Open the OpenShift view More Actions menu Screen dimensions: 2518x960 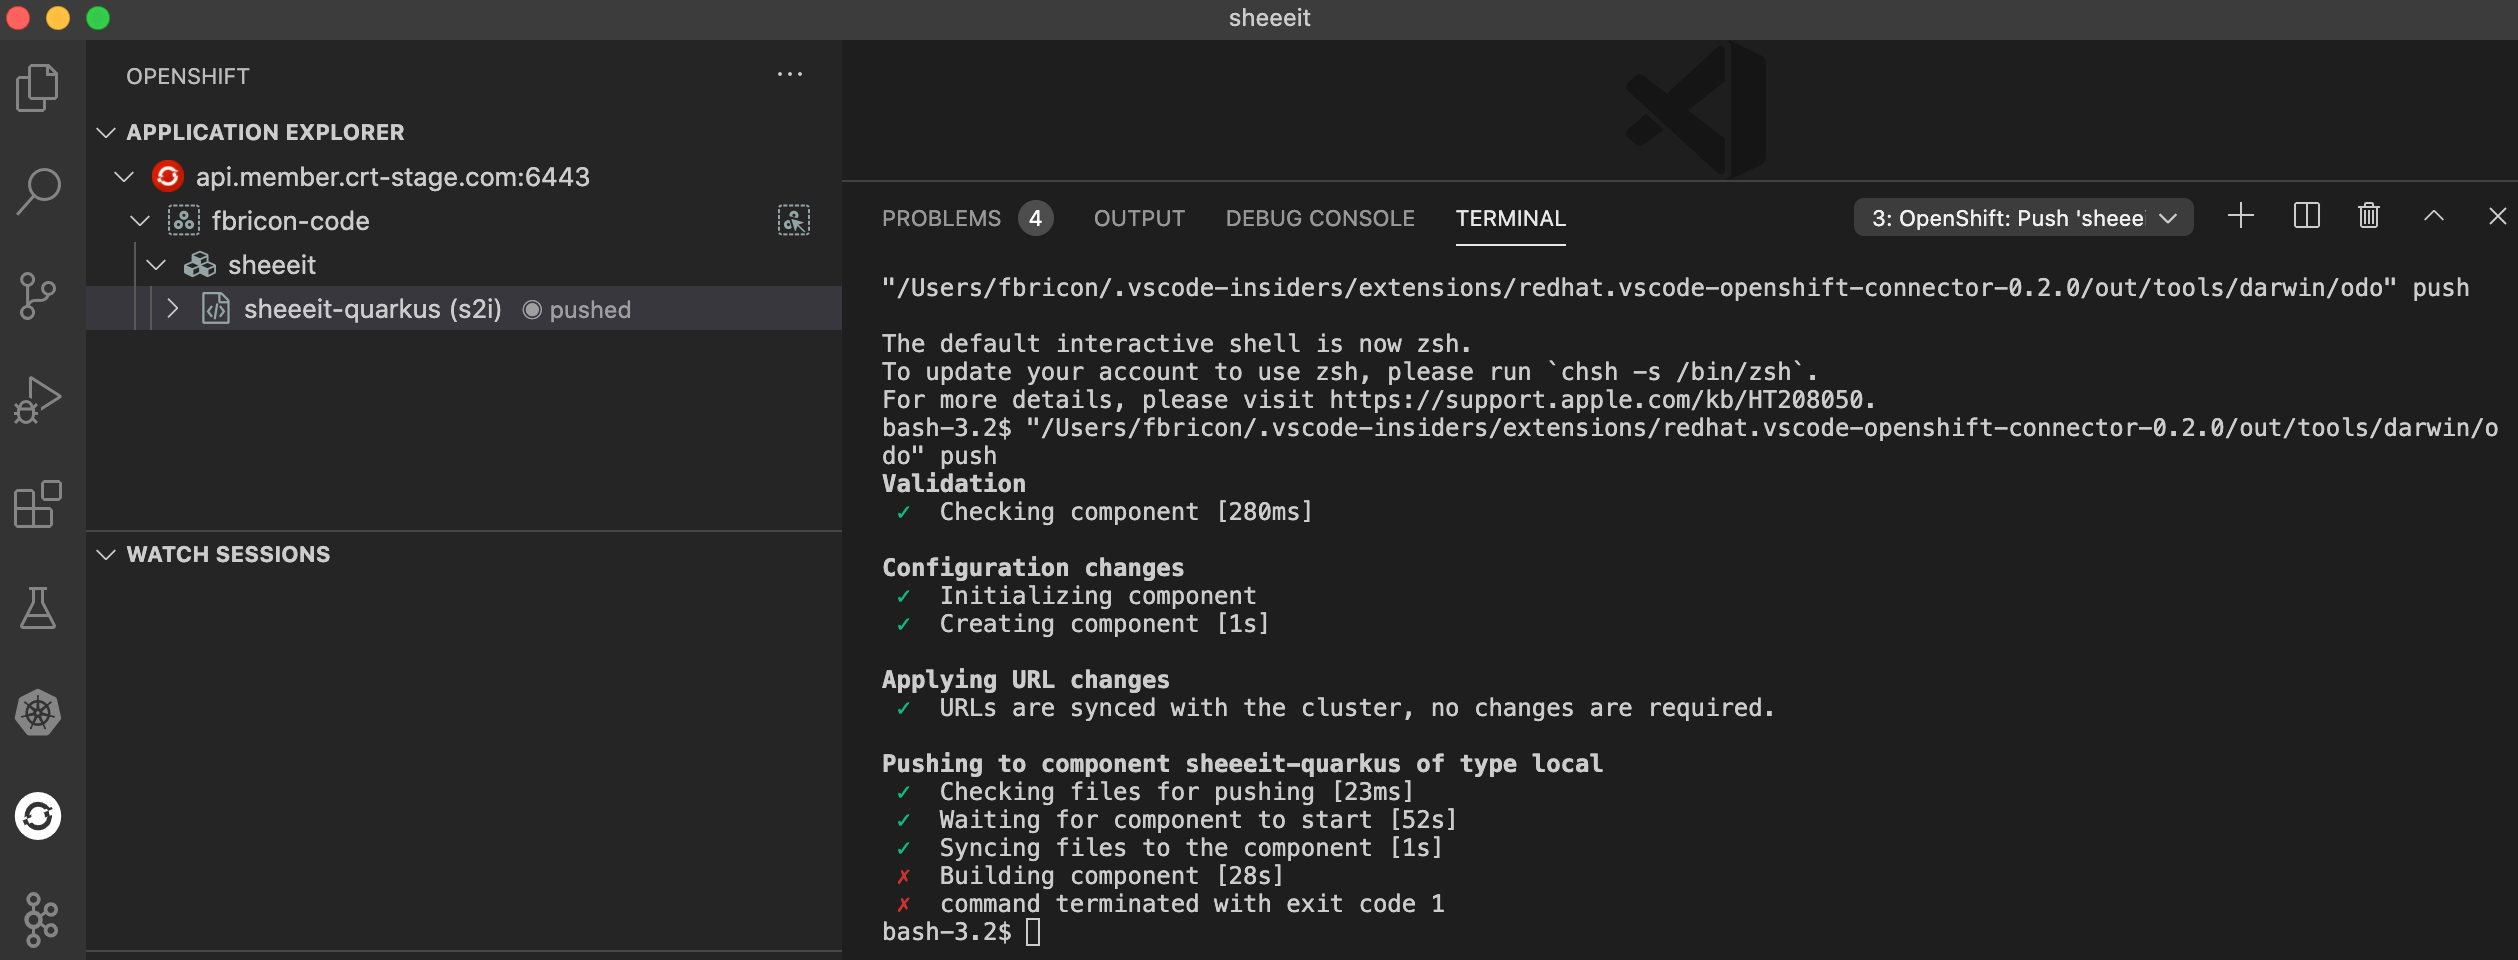(x=791, y=74)
